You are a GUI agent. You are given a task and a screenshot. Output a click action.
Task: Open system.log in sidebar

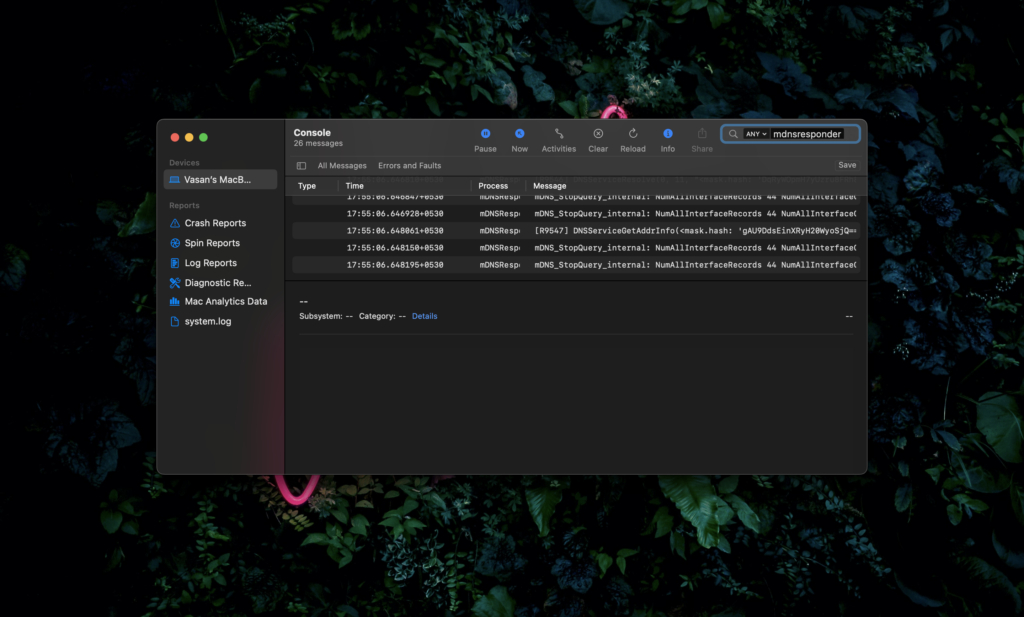[208, 321]
